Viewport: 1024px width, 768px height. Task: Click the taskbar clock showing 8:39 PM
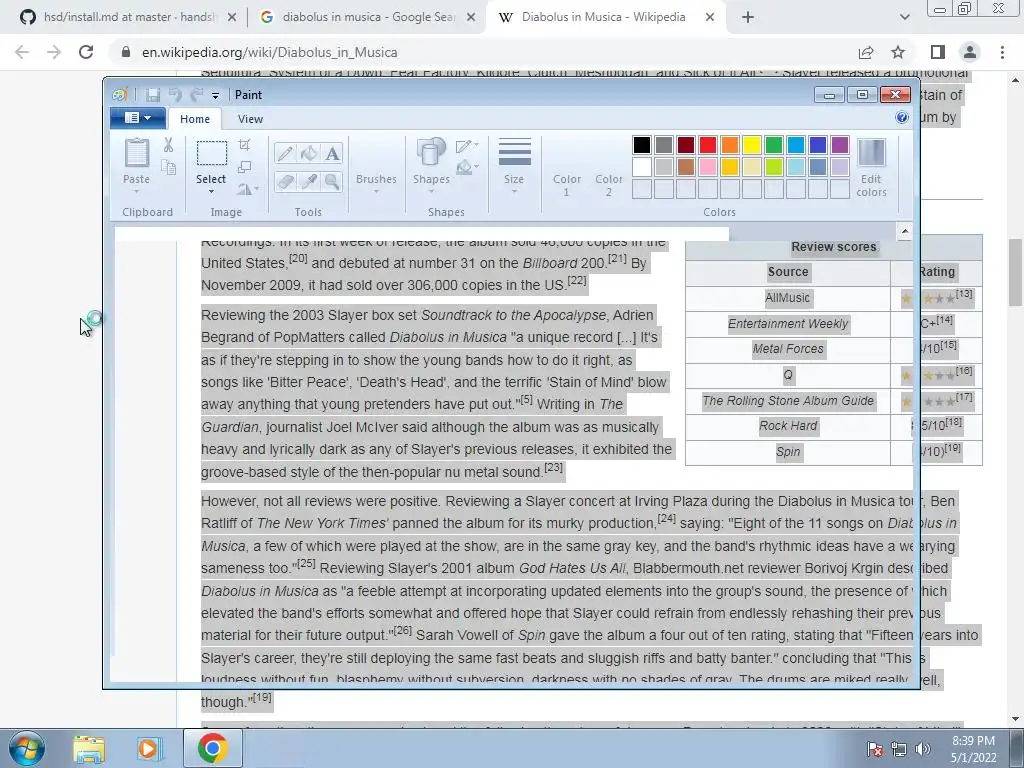(973, 749)
